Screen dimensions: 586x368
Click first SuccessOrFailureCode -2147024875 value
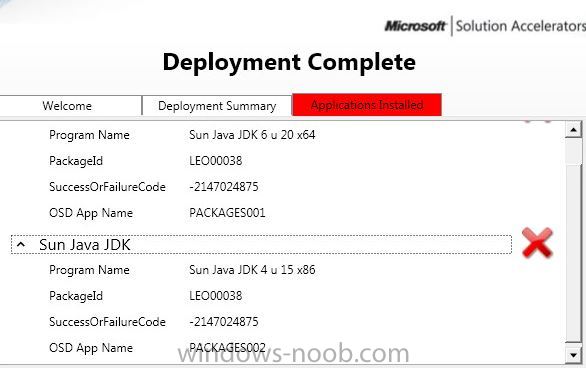click(223, 187)
